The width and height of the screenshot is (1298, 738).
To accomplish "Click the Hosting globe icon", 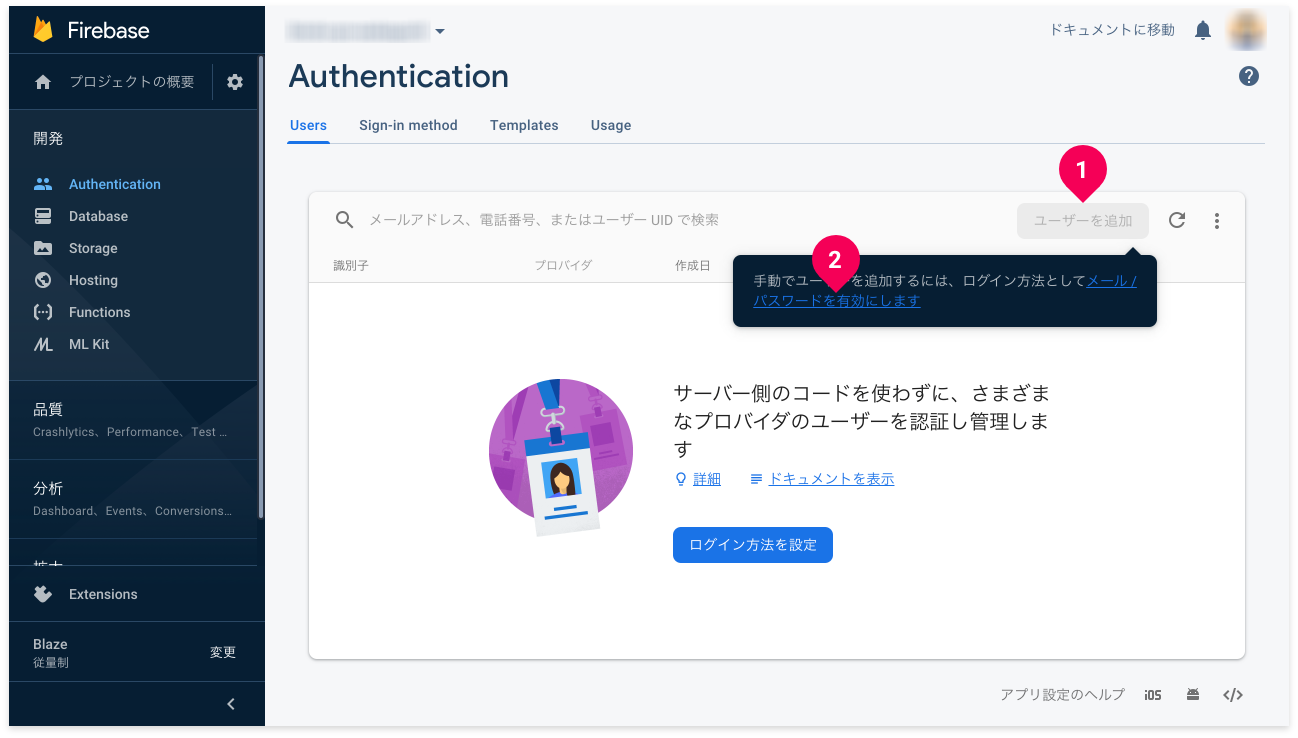I will 43,280.
